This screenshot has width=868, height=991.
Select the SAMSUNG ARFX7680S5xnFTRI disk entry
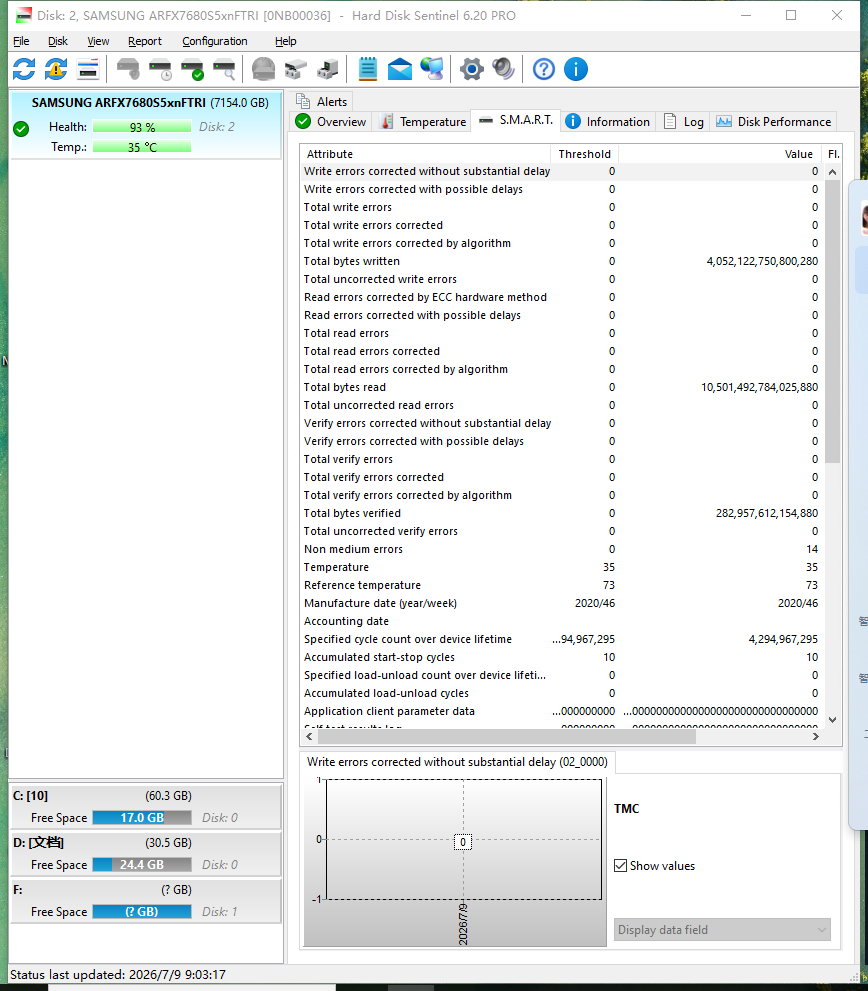146,125
